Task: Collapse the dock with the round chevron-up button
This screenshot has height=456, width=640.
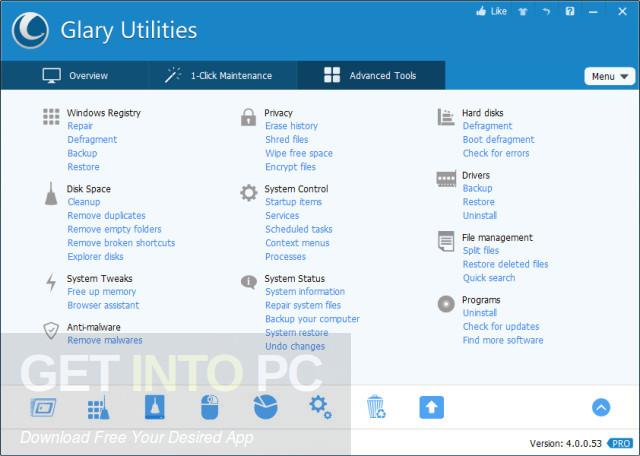Action: 601,407
